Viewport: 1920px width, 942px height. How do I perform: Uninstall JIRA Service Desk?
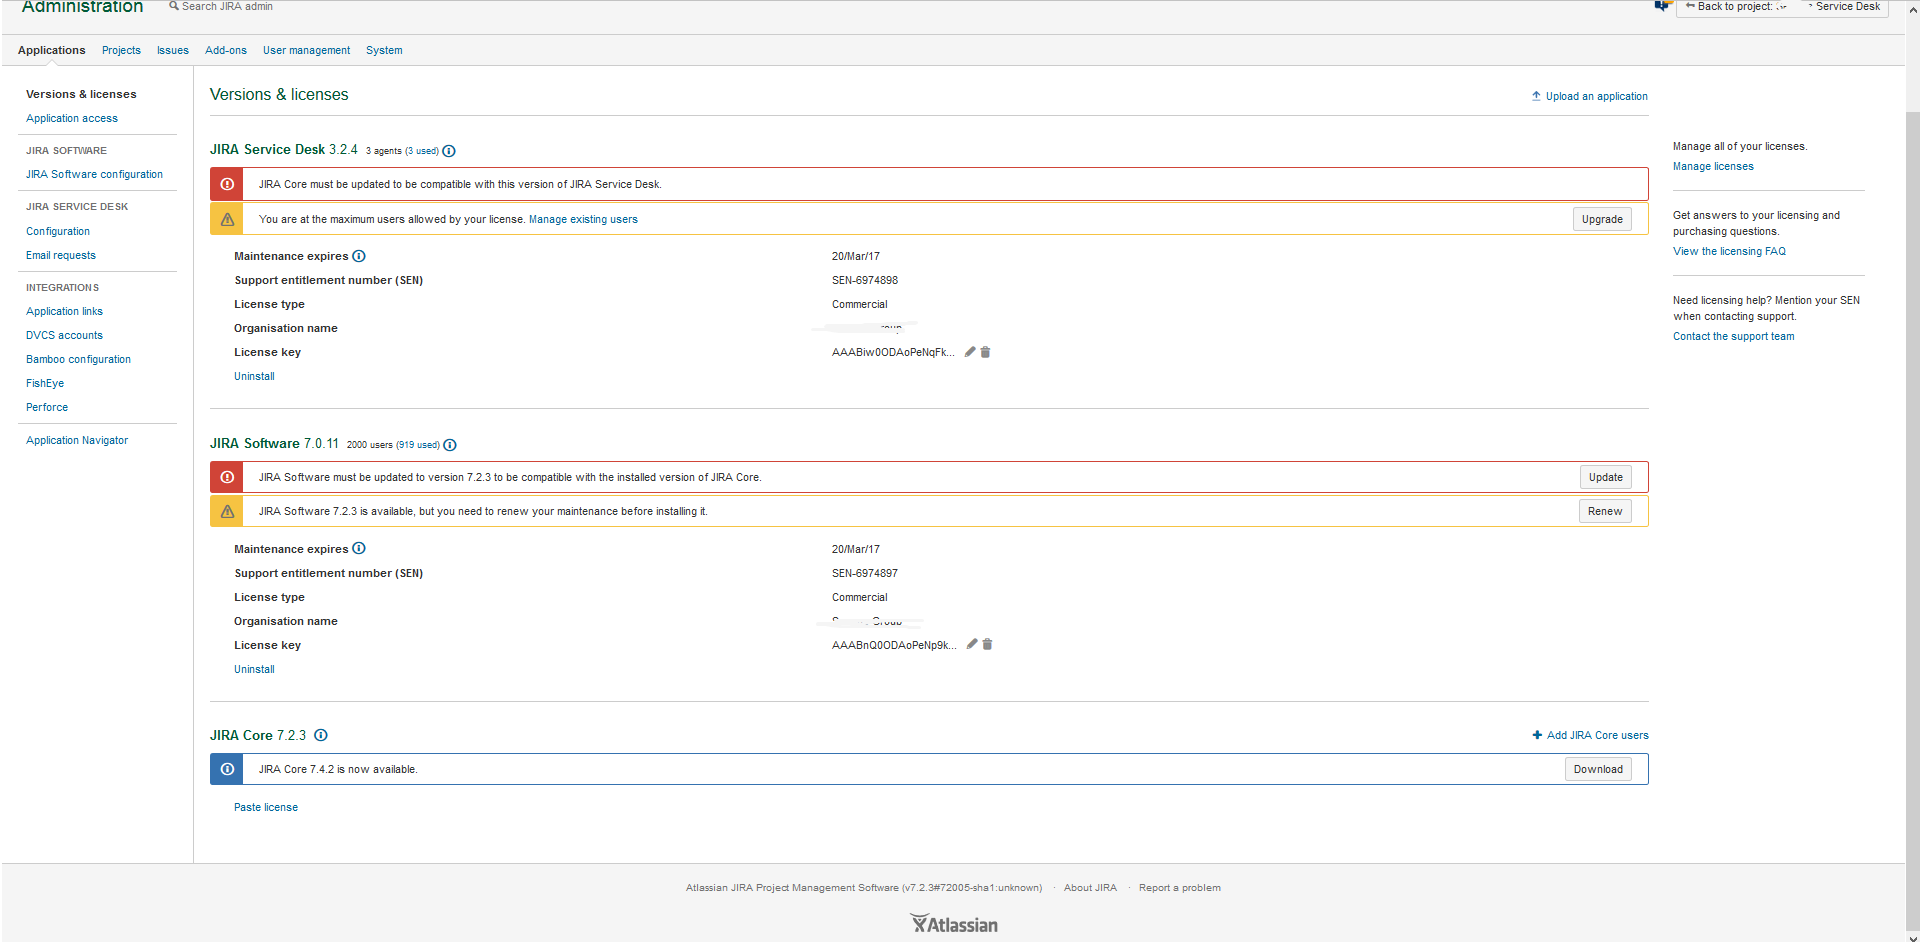tap(254, 376)
